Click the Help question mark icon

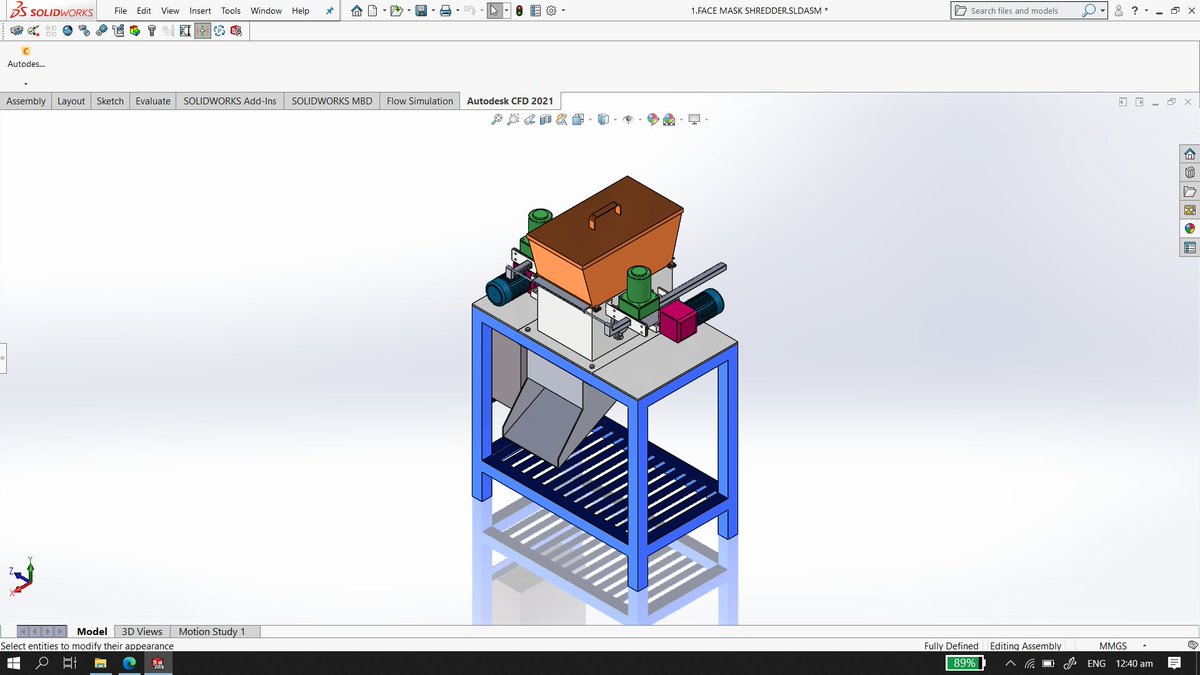tap(1134, 11)
